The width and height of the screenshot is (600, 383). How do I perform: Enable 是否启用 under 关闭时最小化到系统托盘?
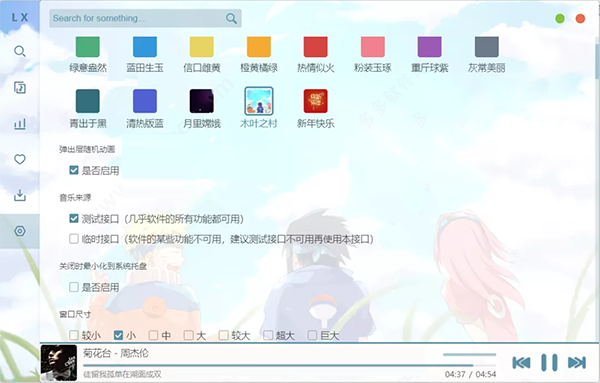point(74,287)
